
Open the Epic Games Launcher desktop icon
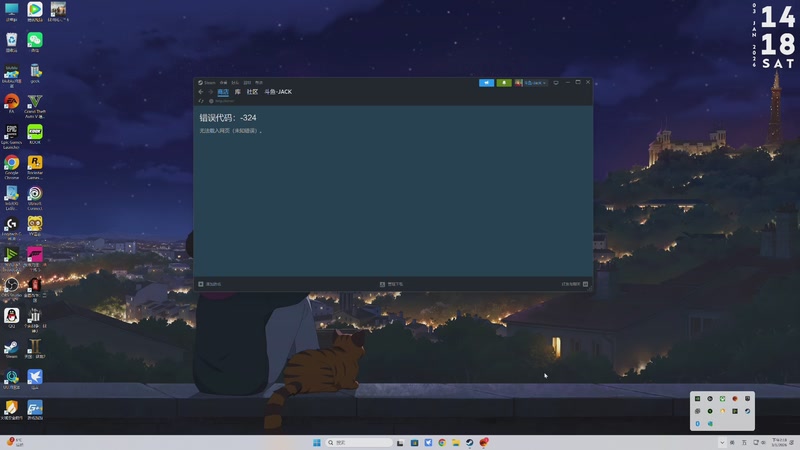pos(12,136)
